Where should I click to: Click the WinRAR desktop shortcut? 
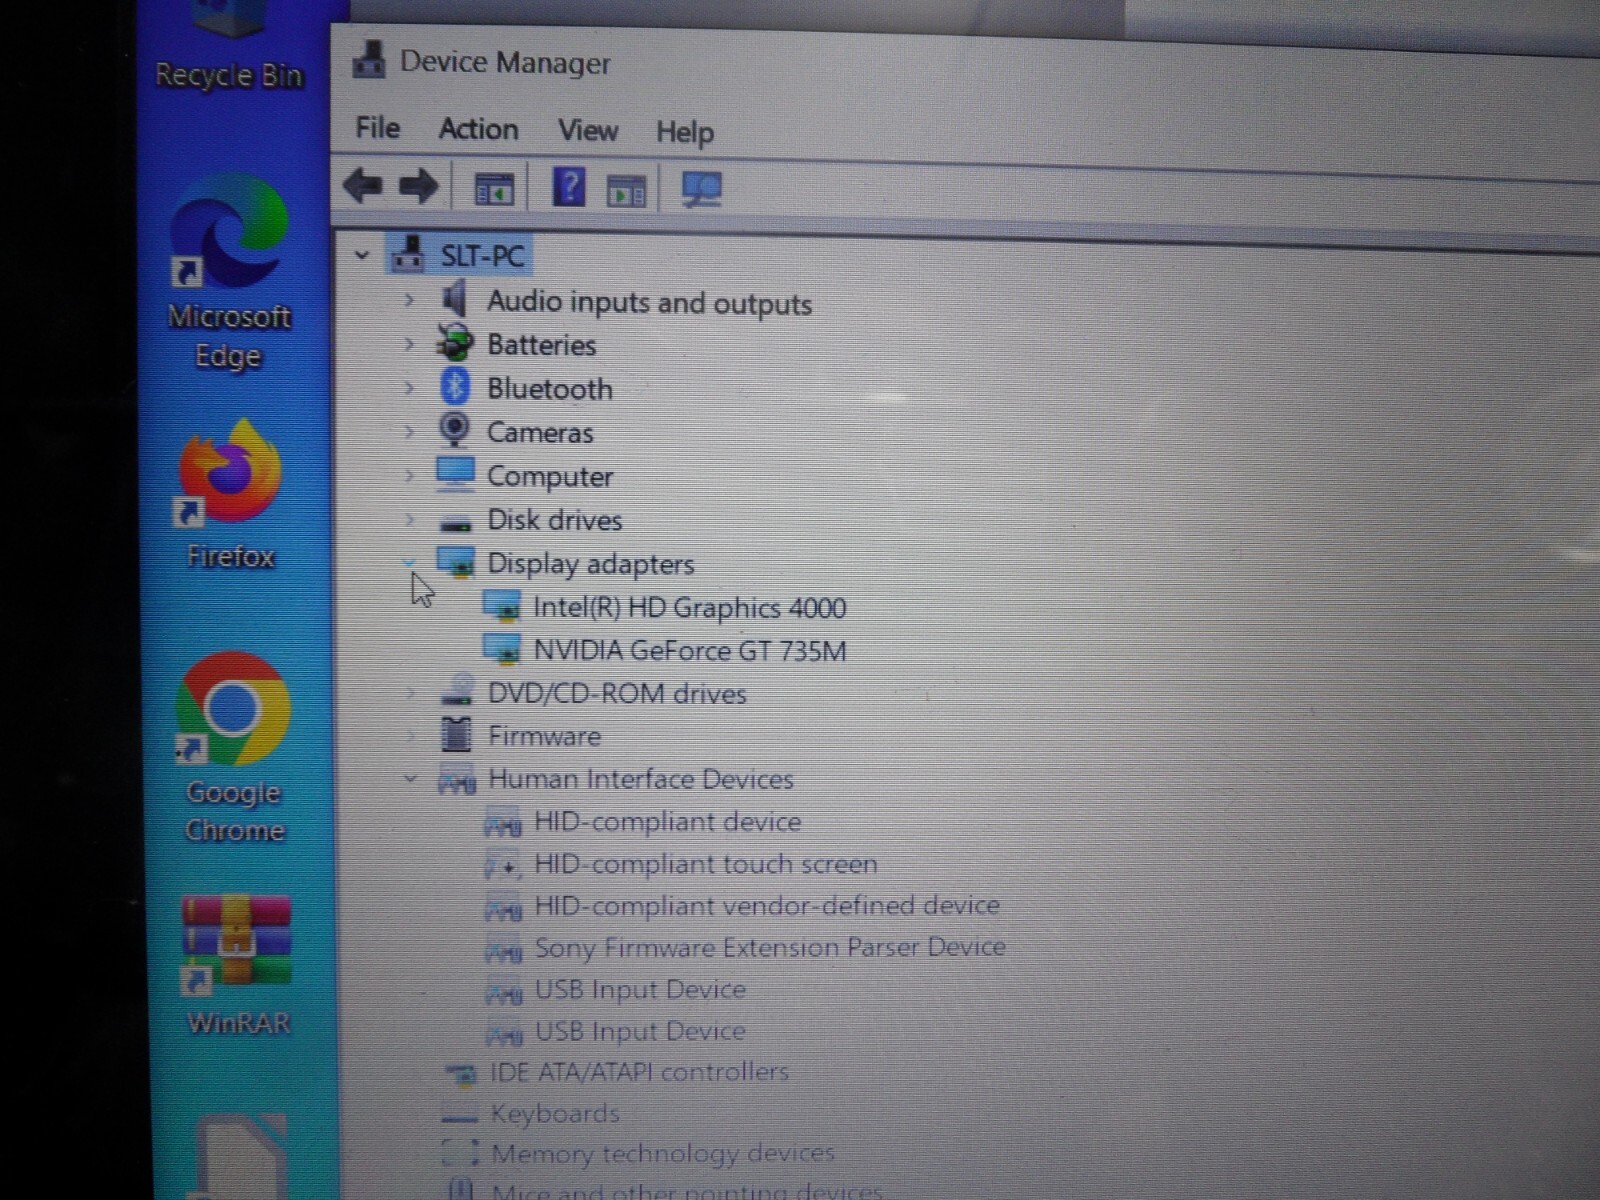[237, 965]
